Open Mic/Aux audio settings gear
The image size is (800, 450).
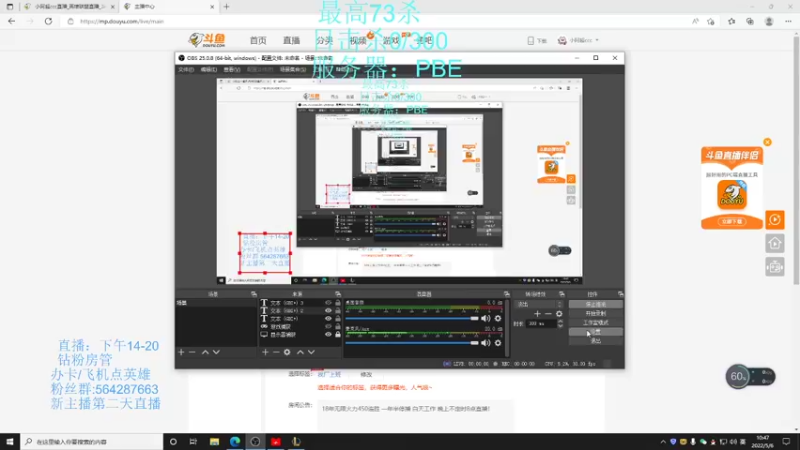498,343
